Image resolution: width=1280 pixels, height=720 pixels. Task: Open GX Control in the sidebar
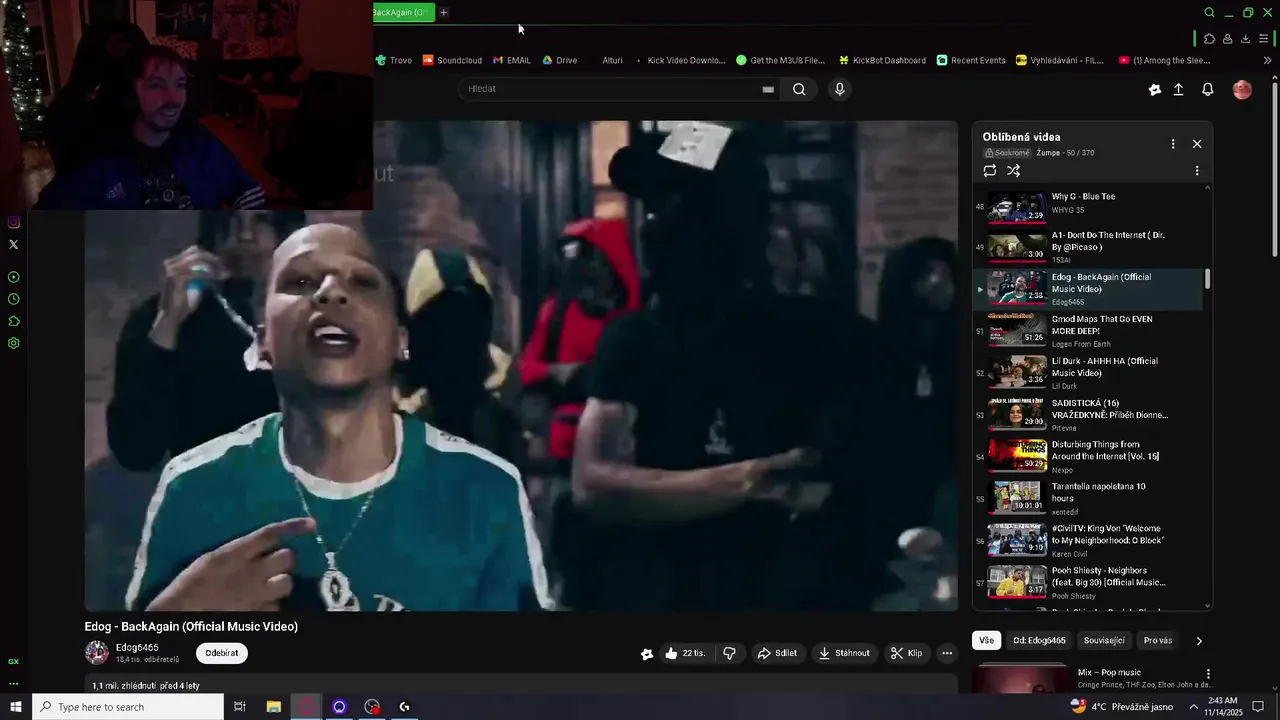13,661
